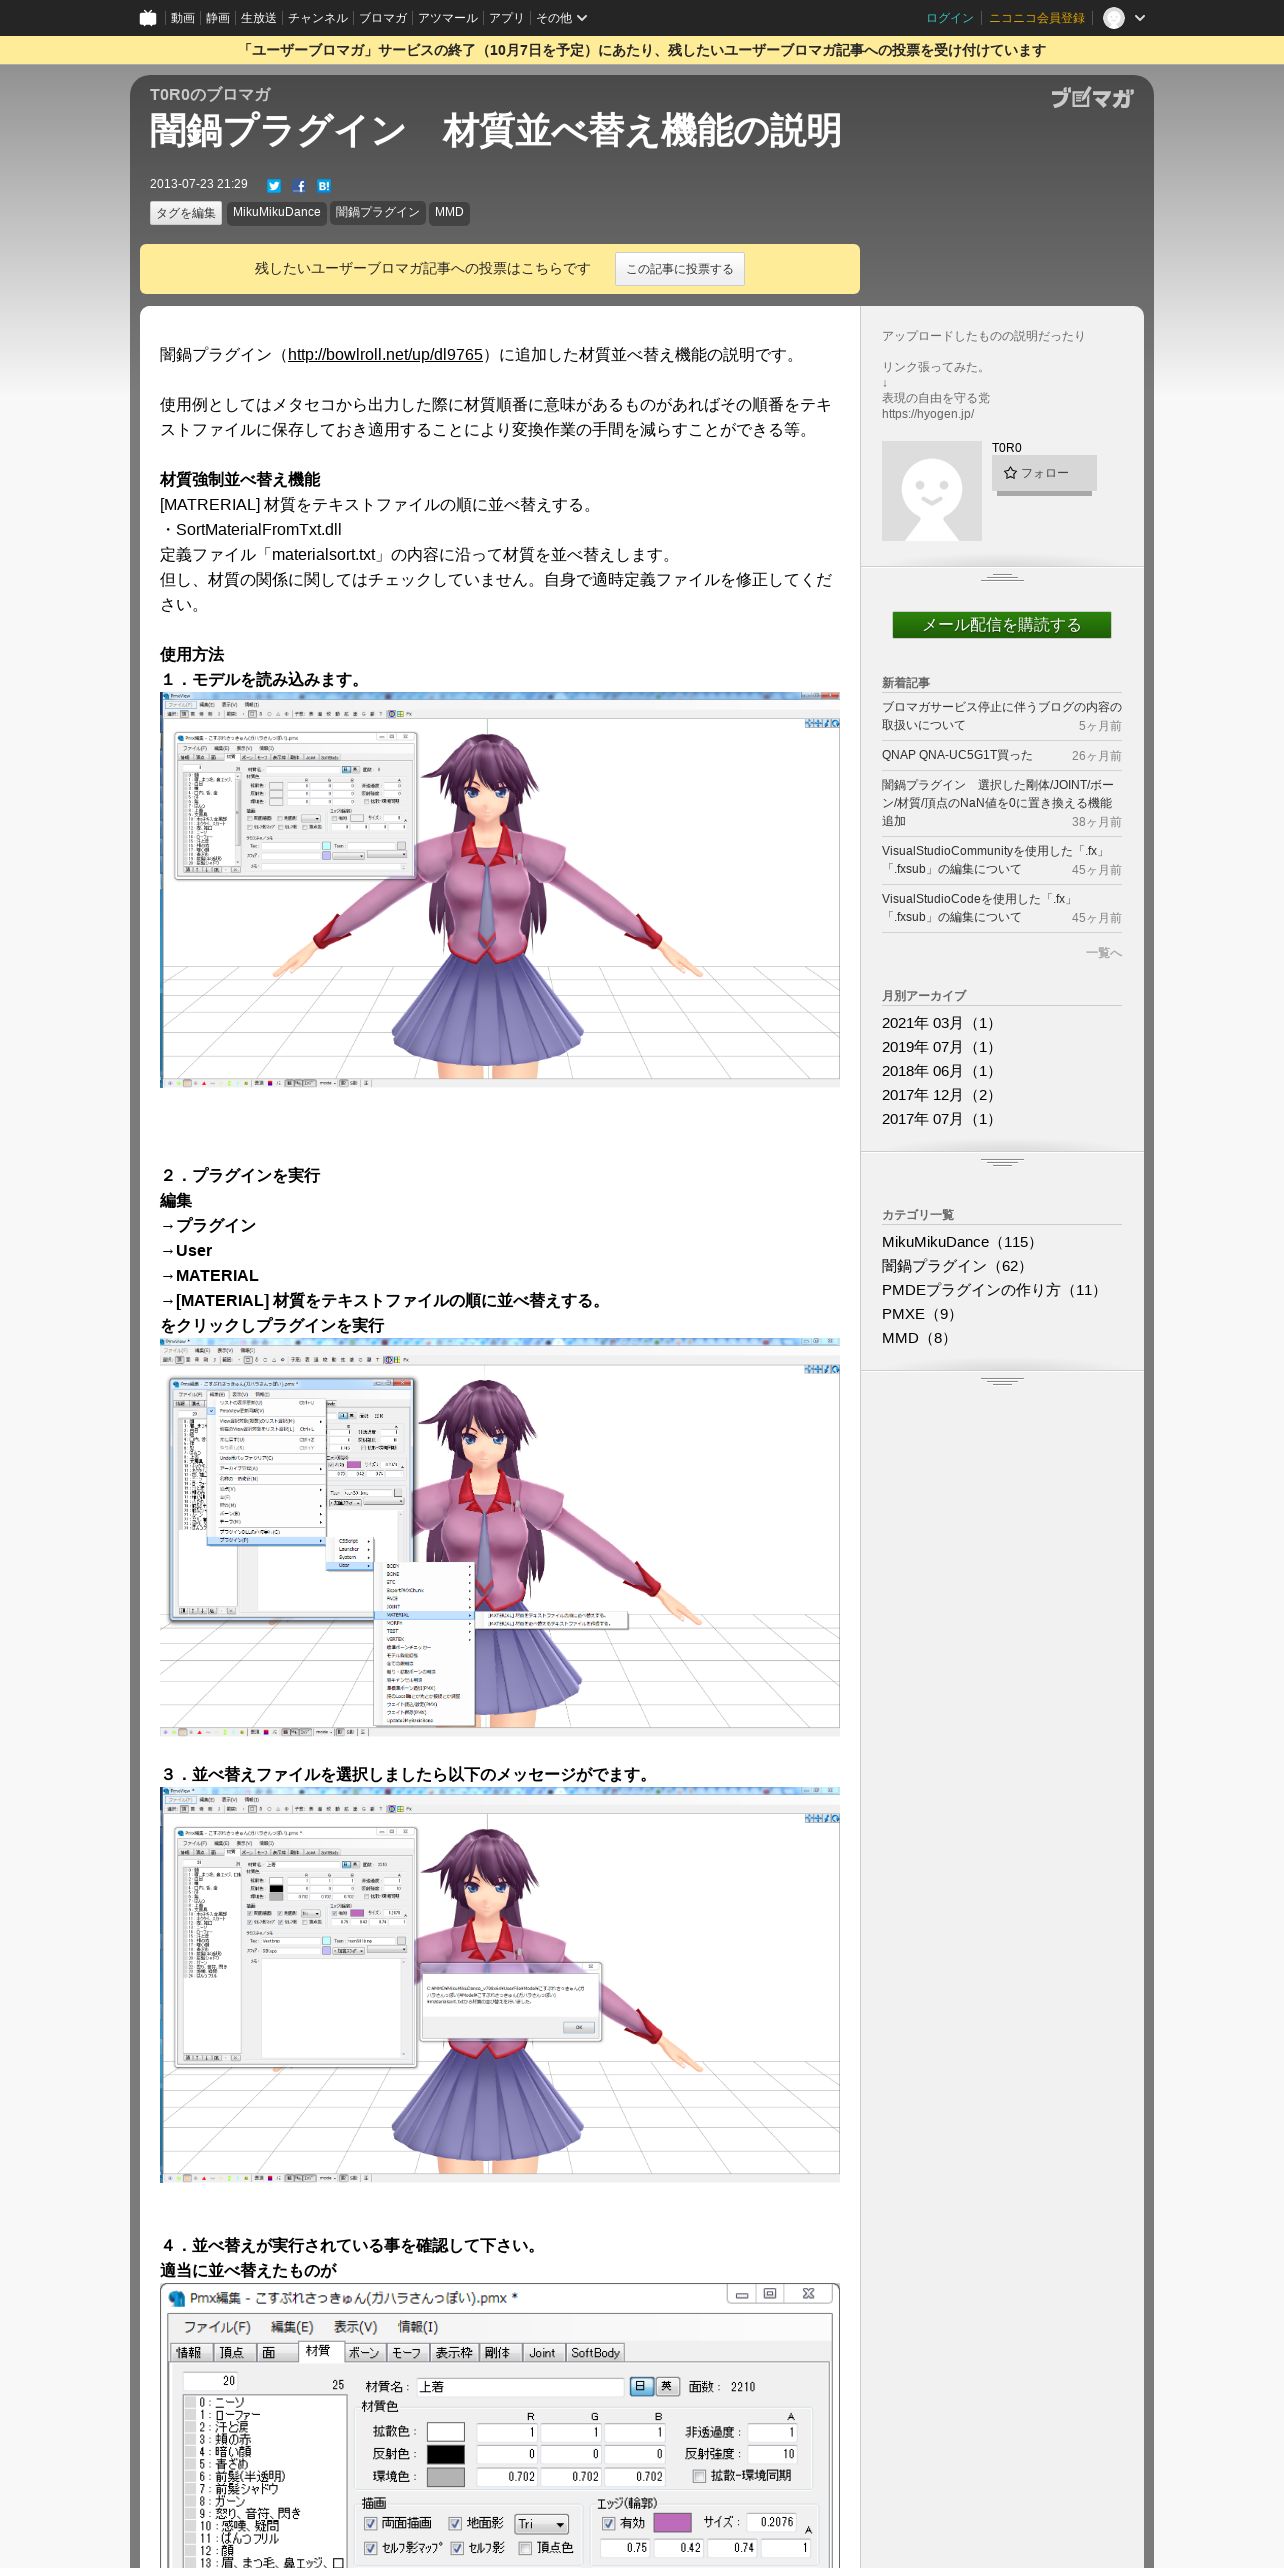Open ブロマガサービス停止 article link

pyautogui.click(x=1002, y=716)
